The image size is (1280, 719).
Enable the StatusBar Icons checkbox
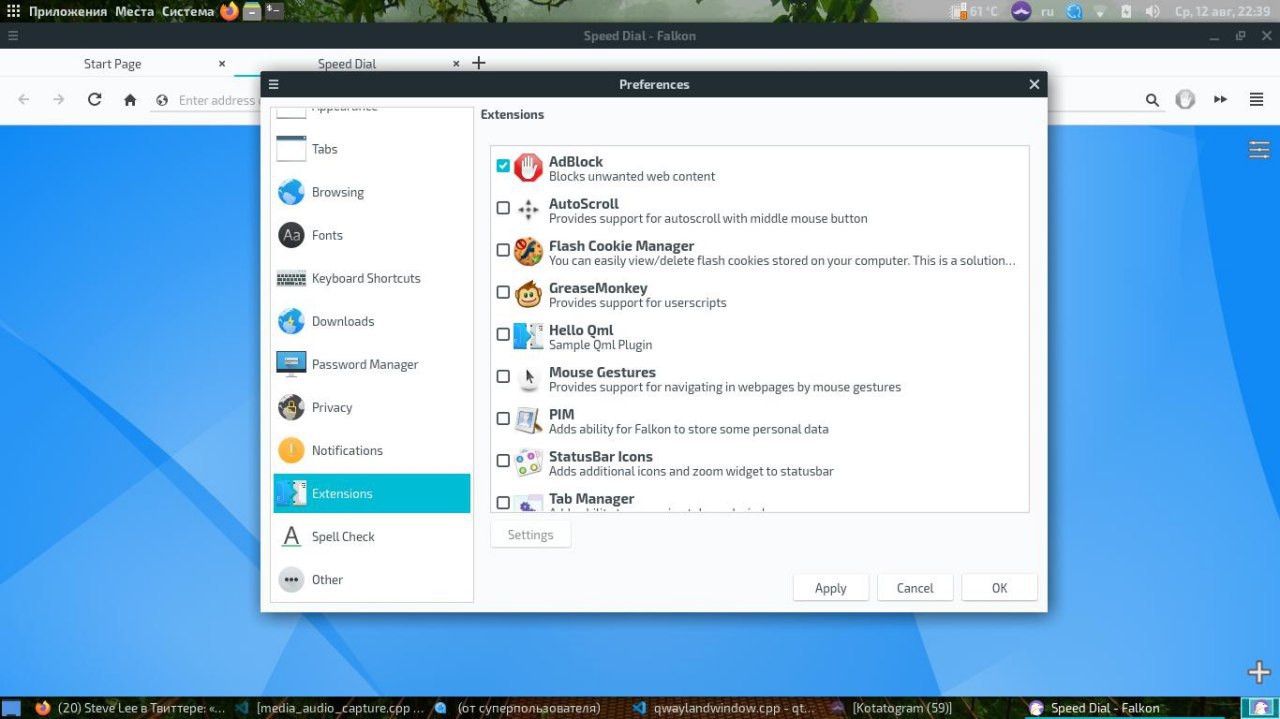point(503,460)
